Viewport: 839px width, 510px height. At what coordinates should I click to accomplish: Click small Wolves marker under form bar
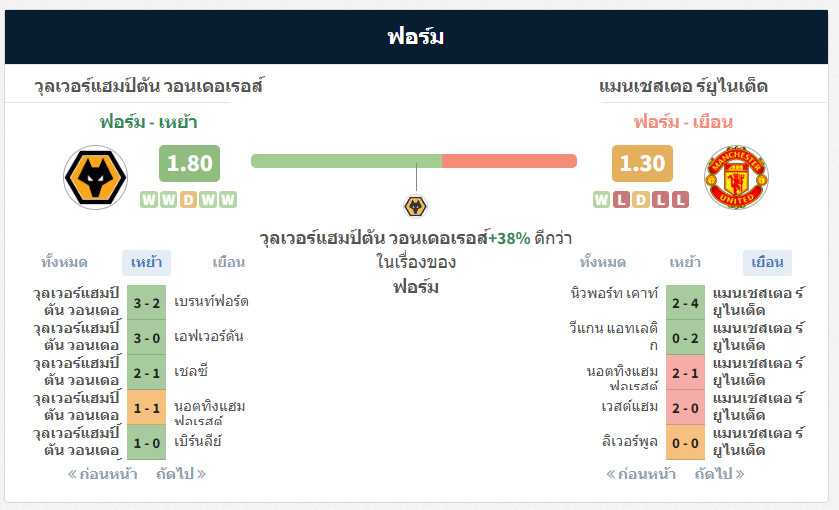point(416,207)
